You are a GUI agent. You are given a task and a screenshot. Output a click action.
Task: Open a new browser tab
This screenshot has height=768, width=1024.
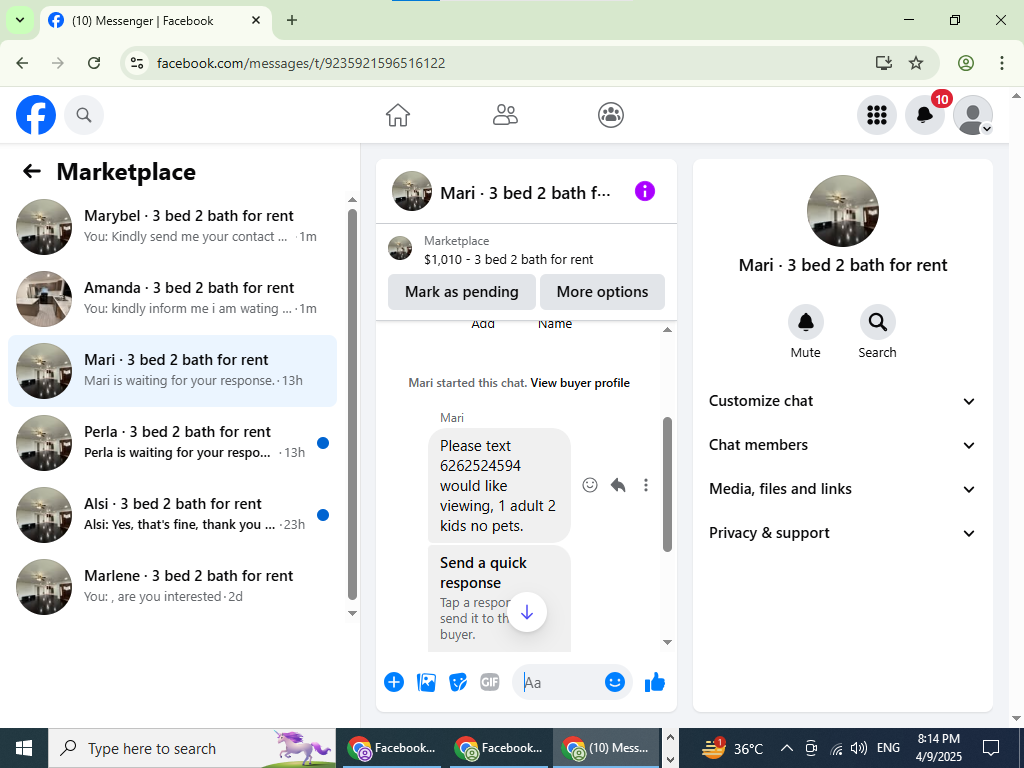click(292, 20)
